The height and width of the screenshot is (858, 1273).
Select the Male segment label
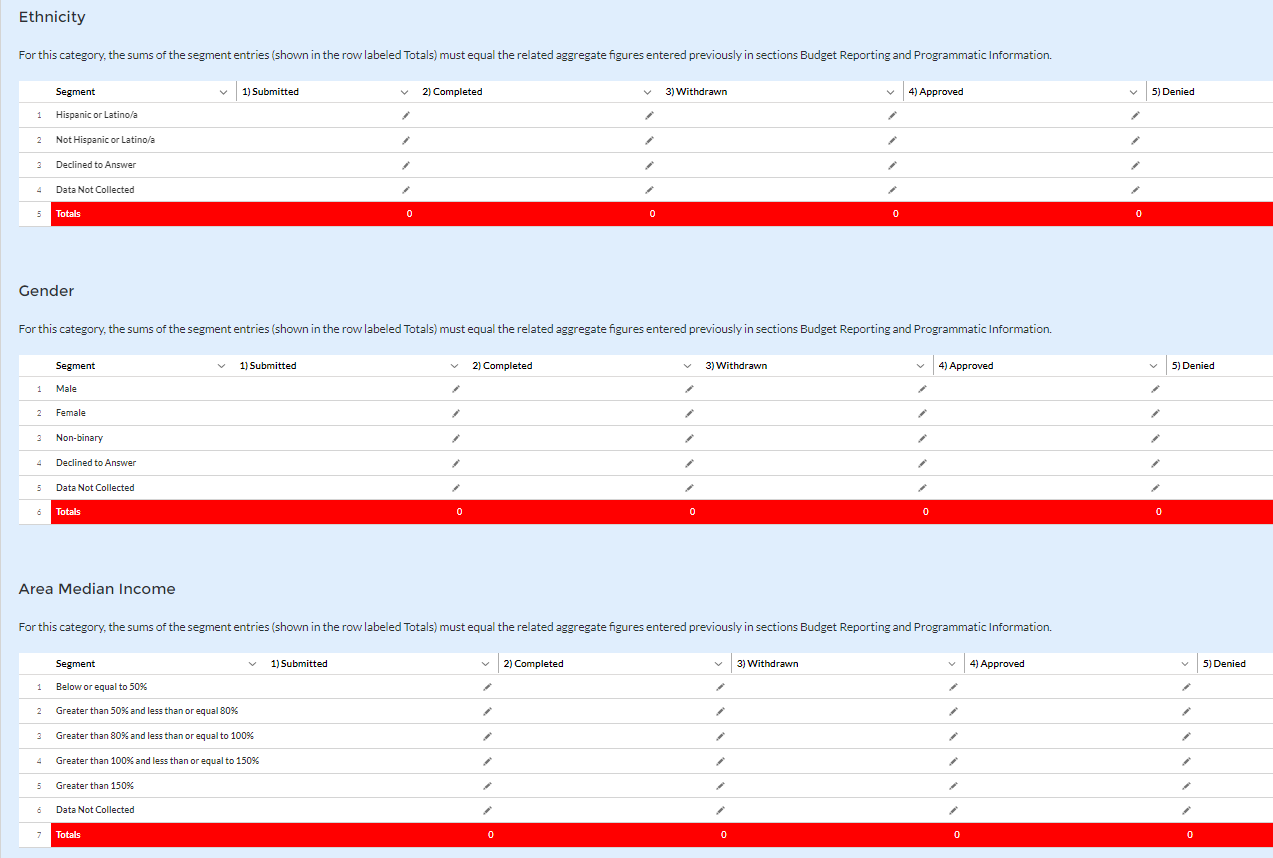66,389
